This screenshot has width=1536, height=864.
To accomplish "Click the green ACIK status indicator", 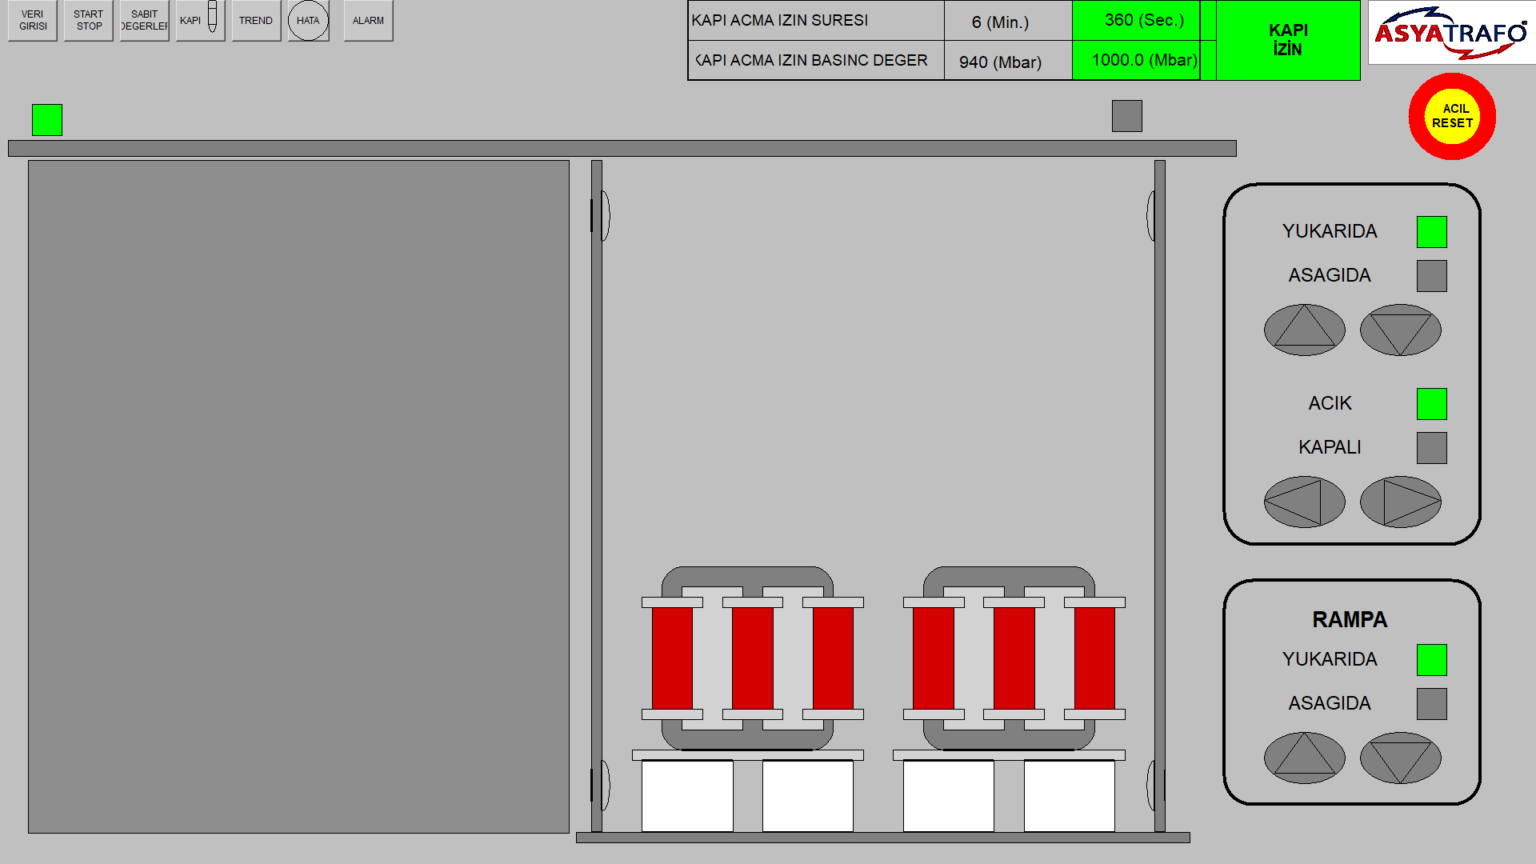I will pyautogui.click(x=1431, y=404).
